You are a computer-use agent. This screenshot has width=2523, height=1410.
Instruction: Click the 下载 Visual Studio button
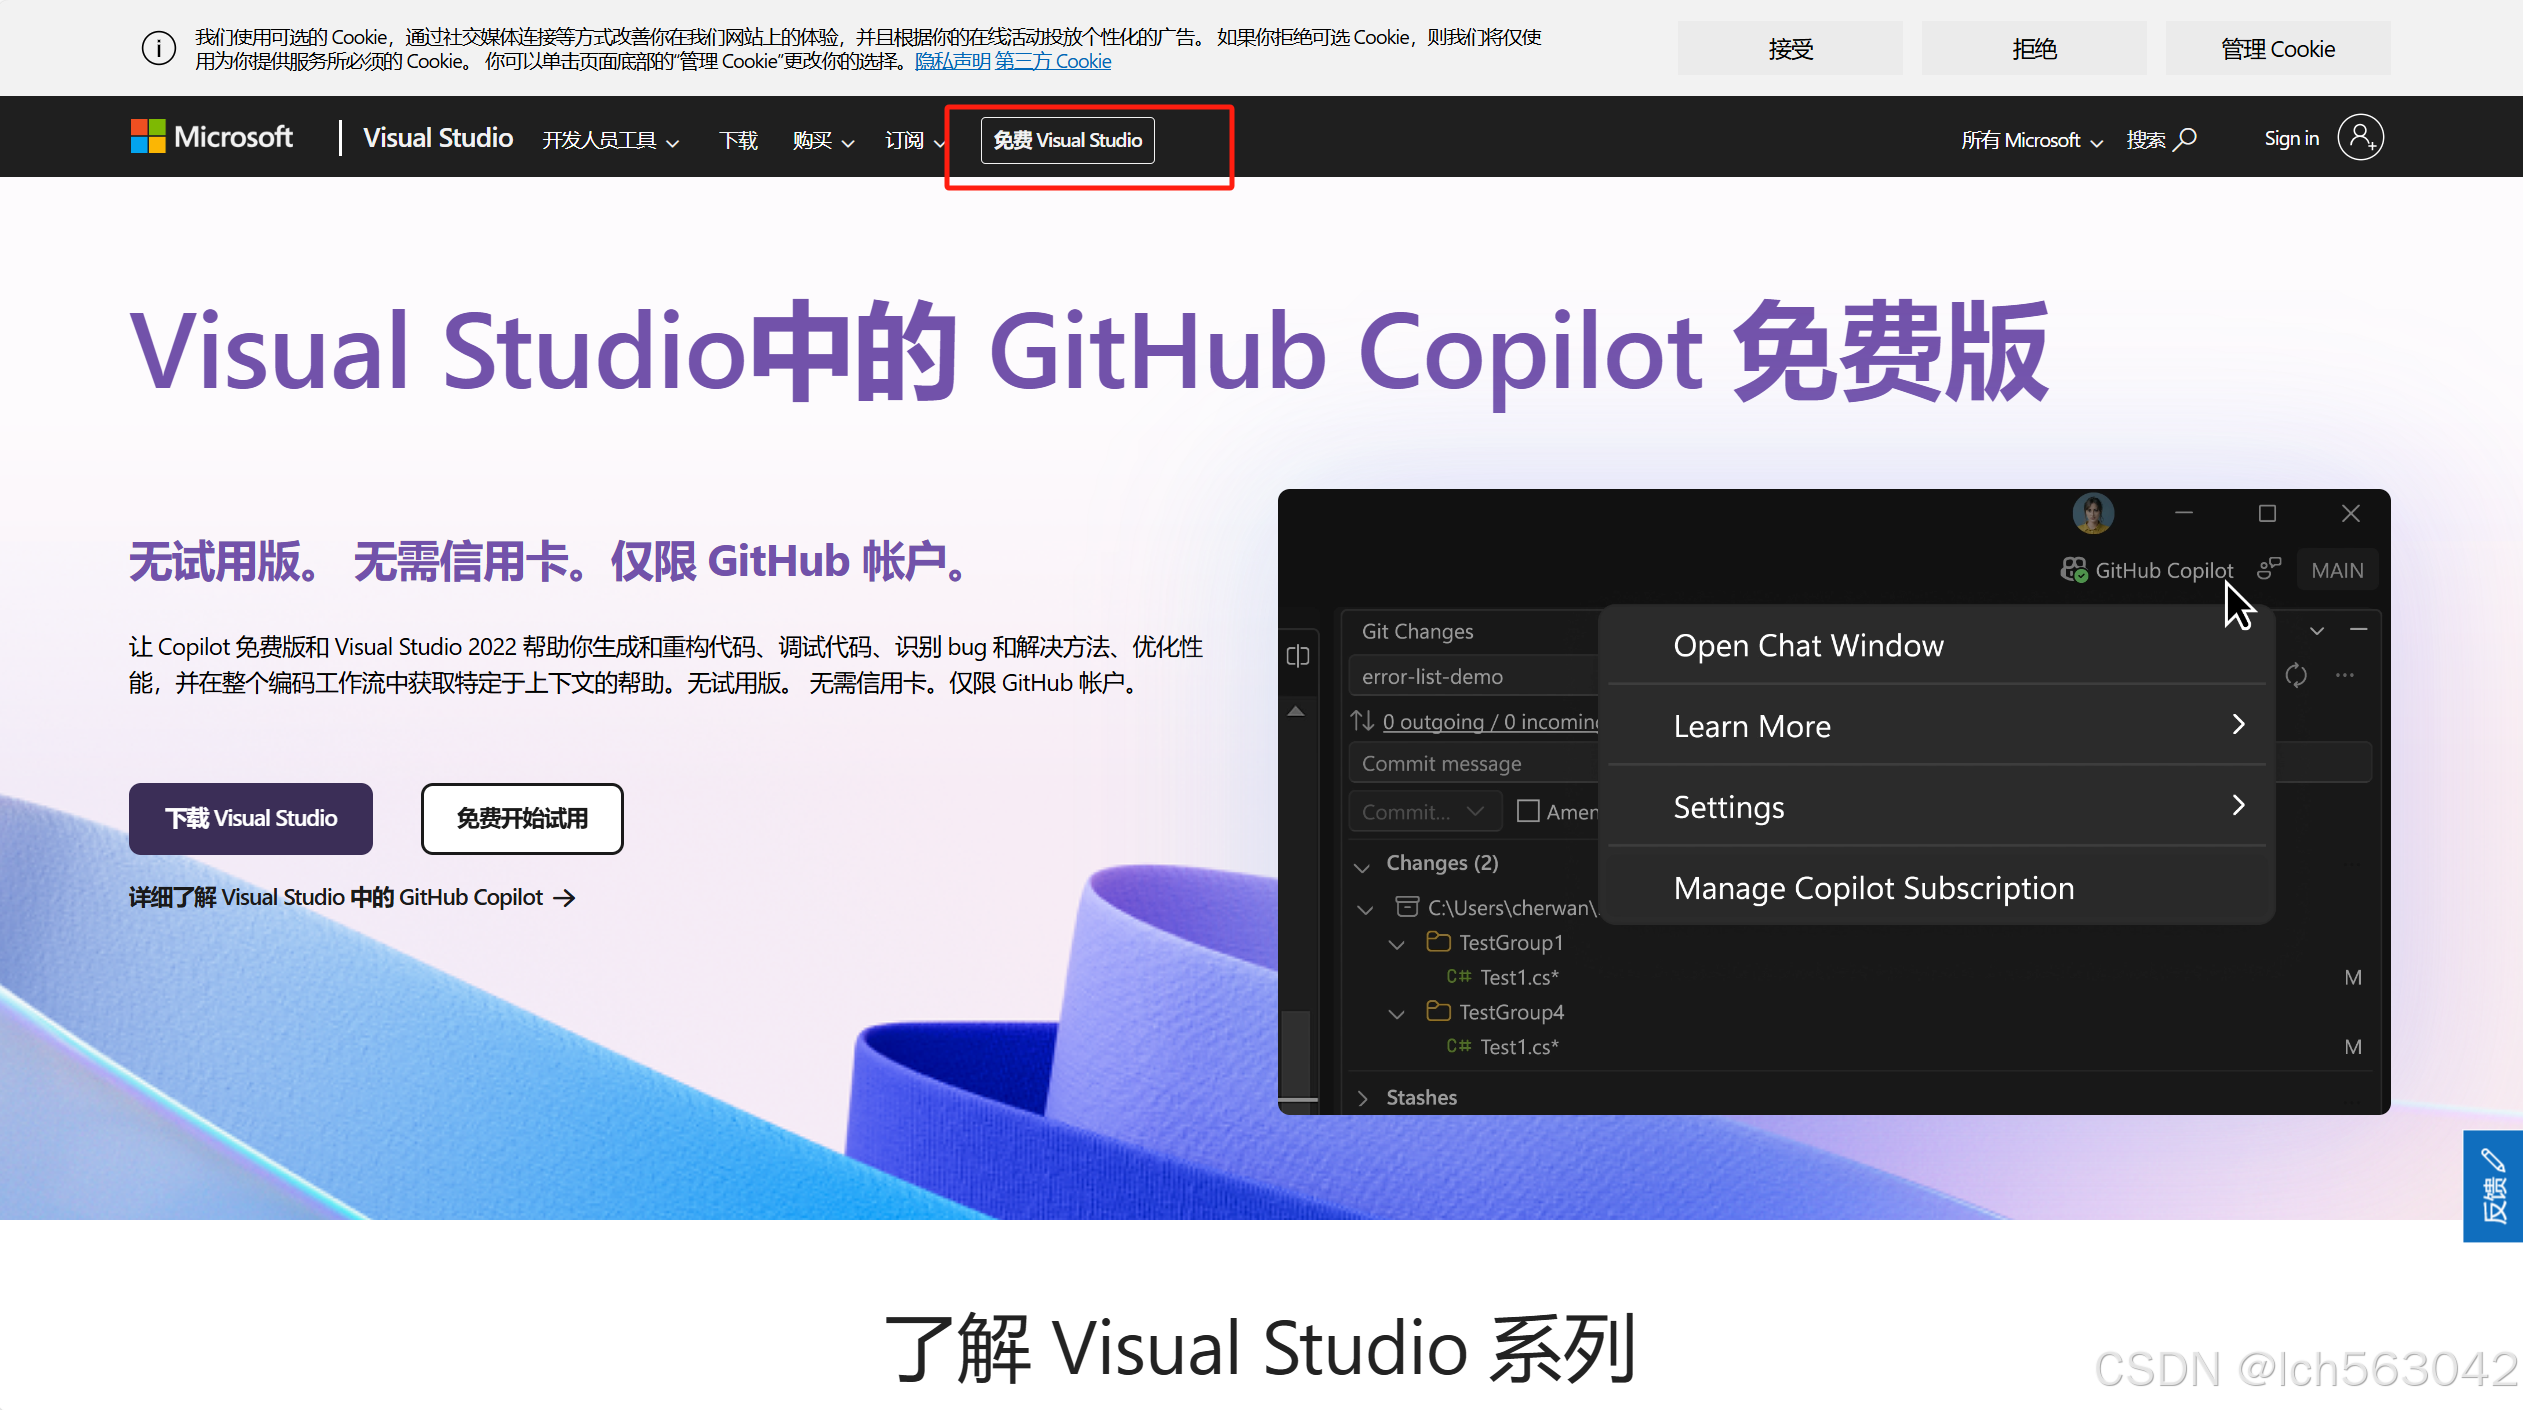pos(251,819)
